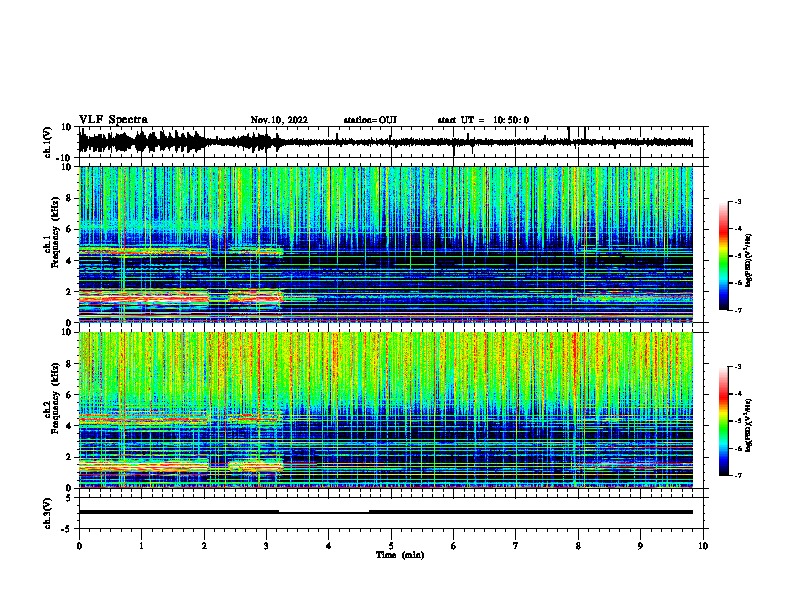Screen dimensions: 792x612
Task: Click the "8" kHz tick on ch.1 frequency axis
Action: click(x=70, y=198)
